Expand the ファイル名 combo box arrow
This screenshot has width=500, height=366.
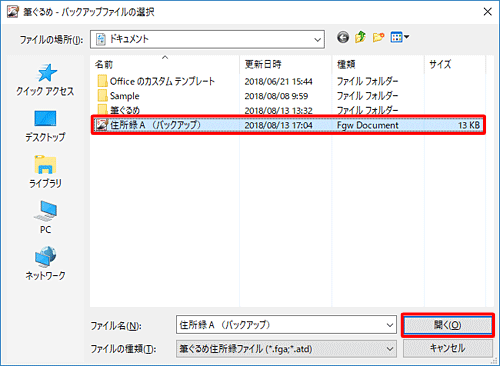389,325
